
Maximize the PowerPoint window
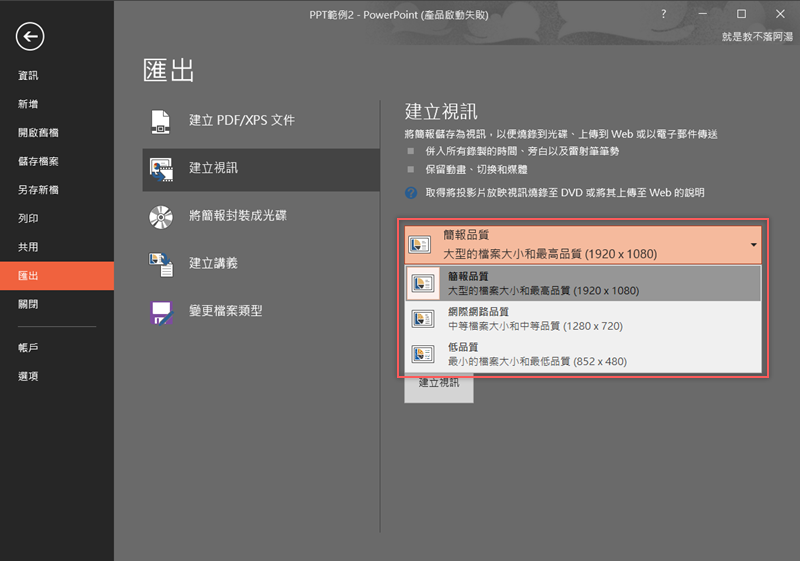pyautogui.click(x=741, y=14)
